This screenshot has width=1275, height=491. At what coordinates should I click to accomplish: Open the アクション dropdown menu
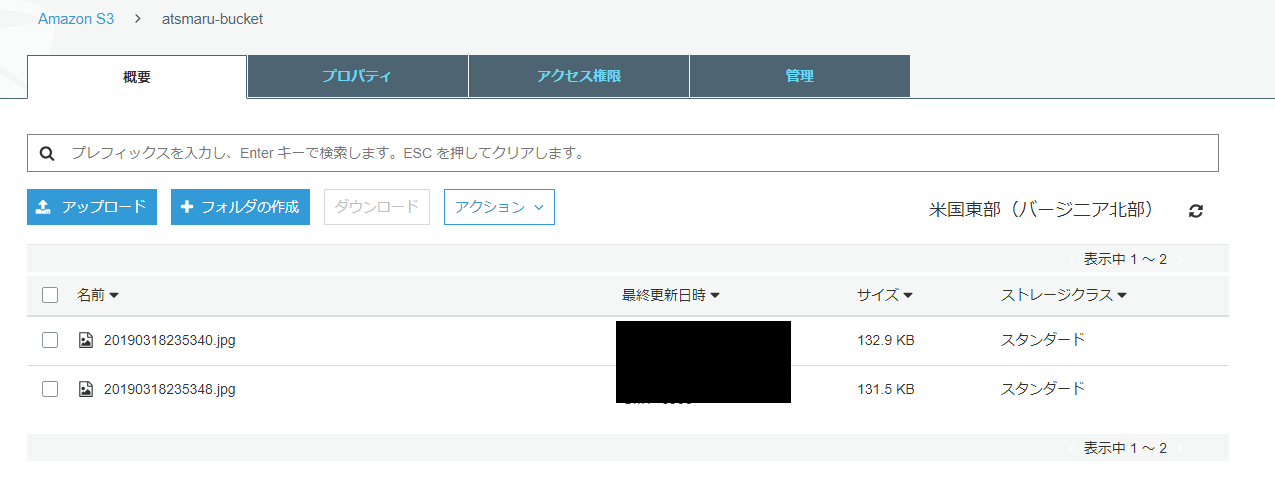coord(499,207)
